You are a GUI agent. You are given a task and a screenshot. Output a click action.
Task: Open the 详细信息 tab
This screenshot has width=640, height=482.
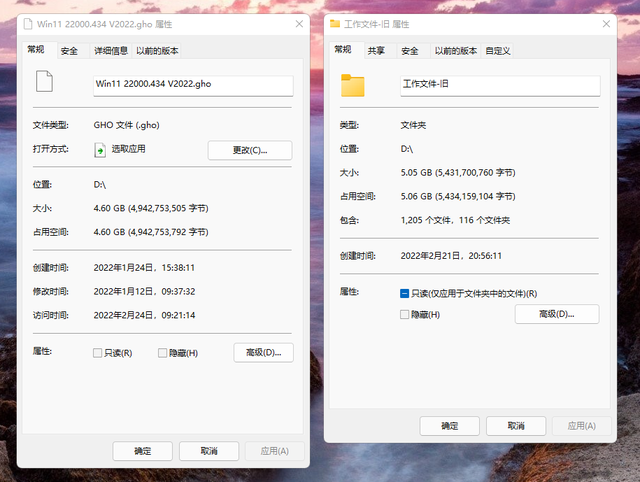point(111,51)
